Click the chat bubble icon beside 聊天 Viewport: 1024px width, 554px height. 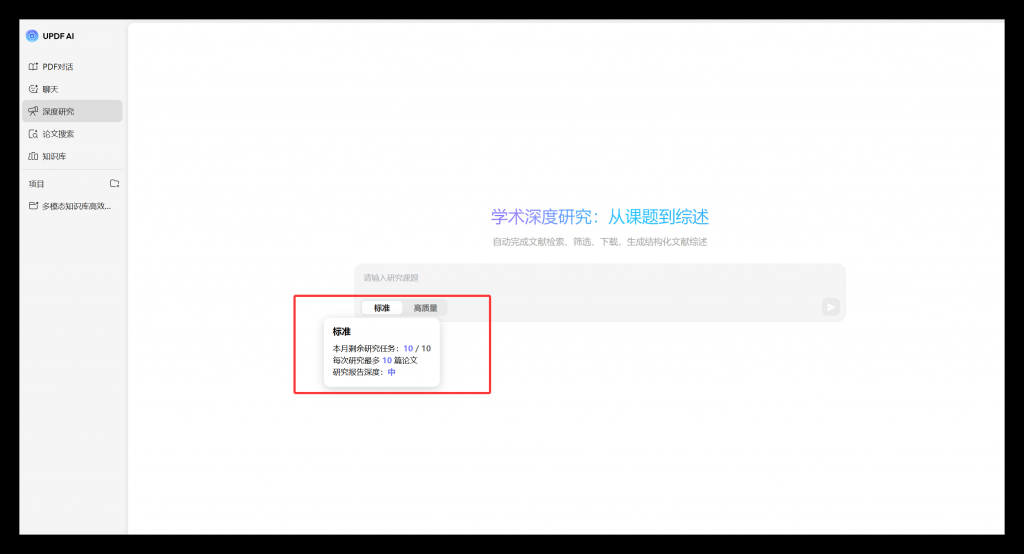[x=33, y=89]
